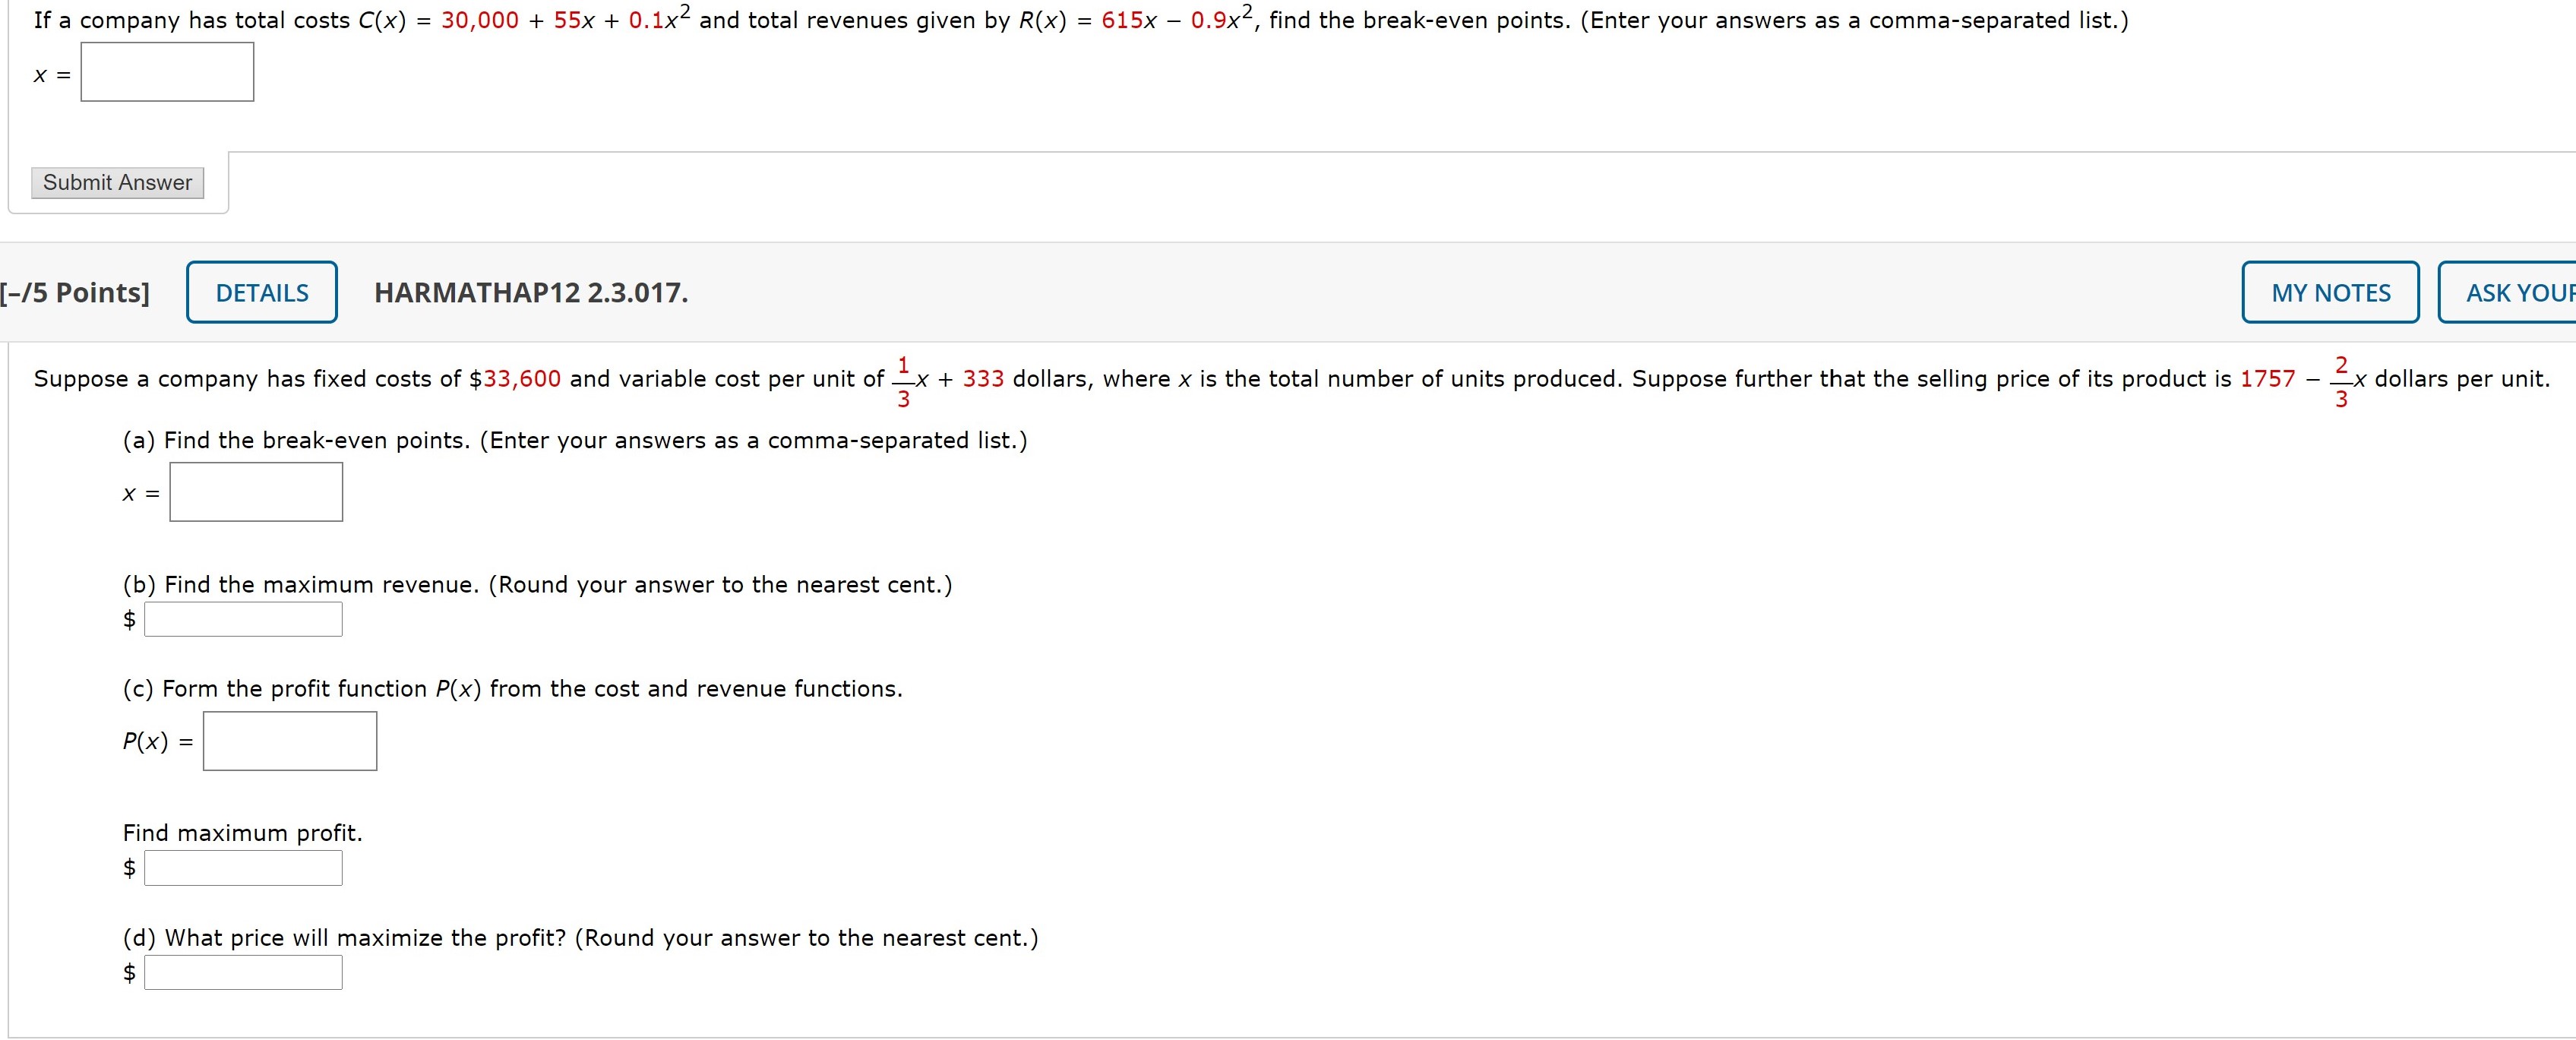Focus the break-even comma-separated answer box
Viewport: 2576px width, 1040px height.
[256, 491]
